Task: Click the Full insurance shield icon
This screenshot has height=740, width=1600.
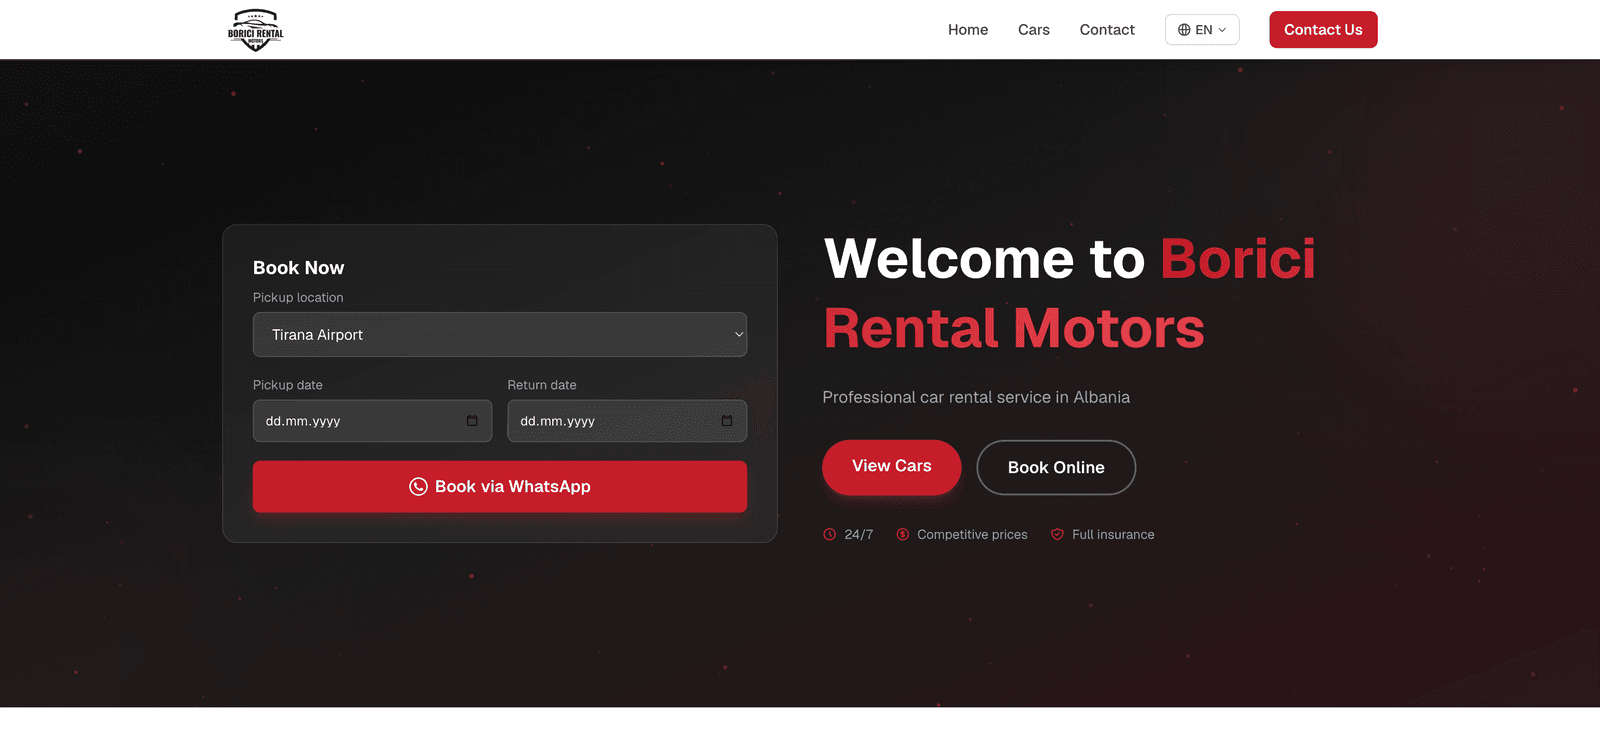Action: click(x=1057, y=535)
